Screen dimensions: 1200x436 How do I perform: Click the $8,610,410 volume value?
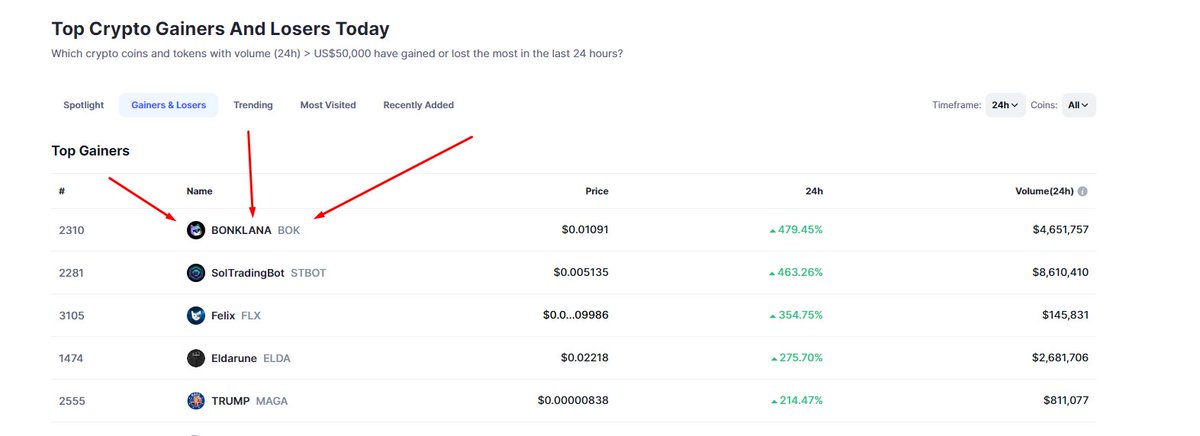click(1060, 273)
